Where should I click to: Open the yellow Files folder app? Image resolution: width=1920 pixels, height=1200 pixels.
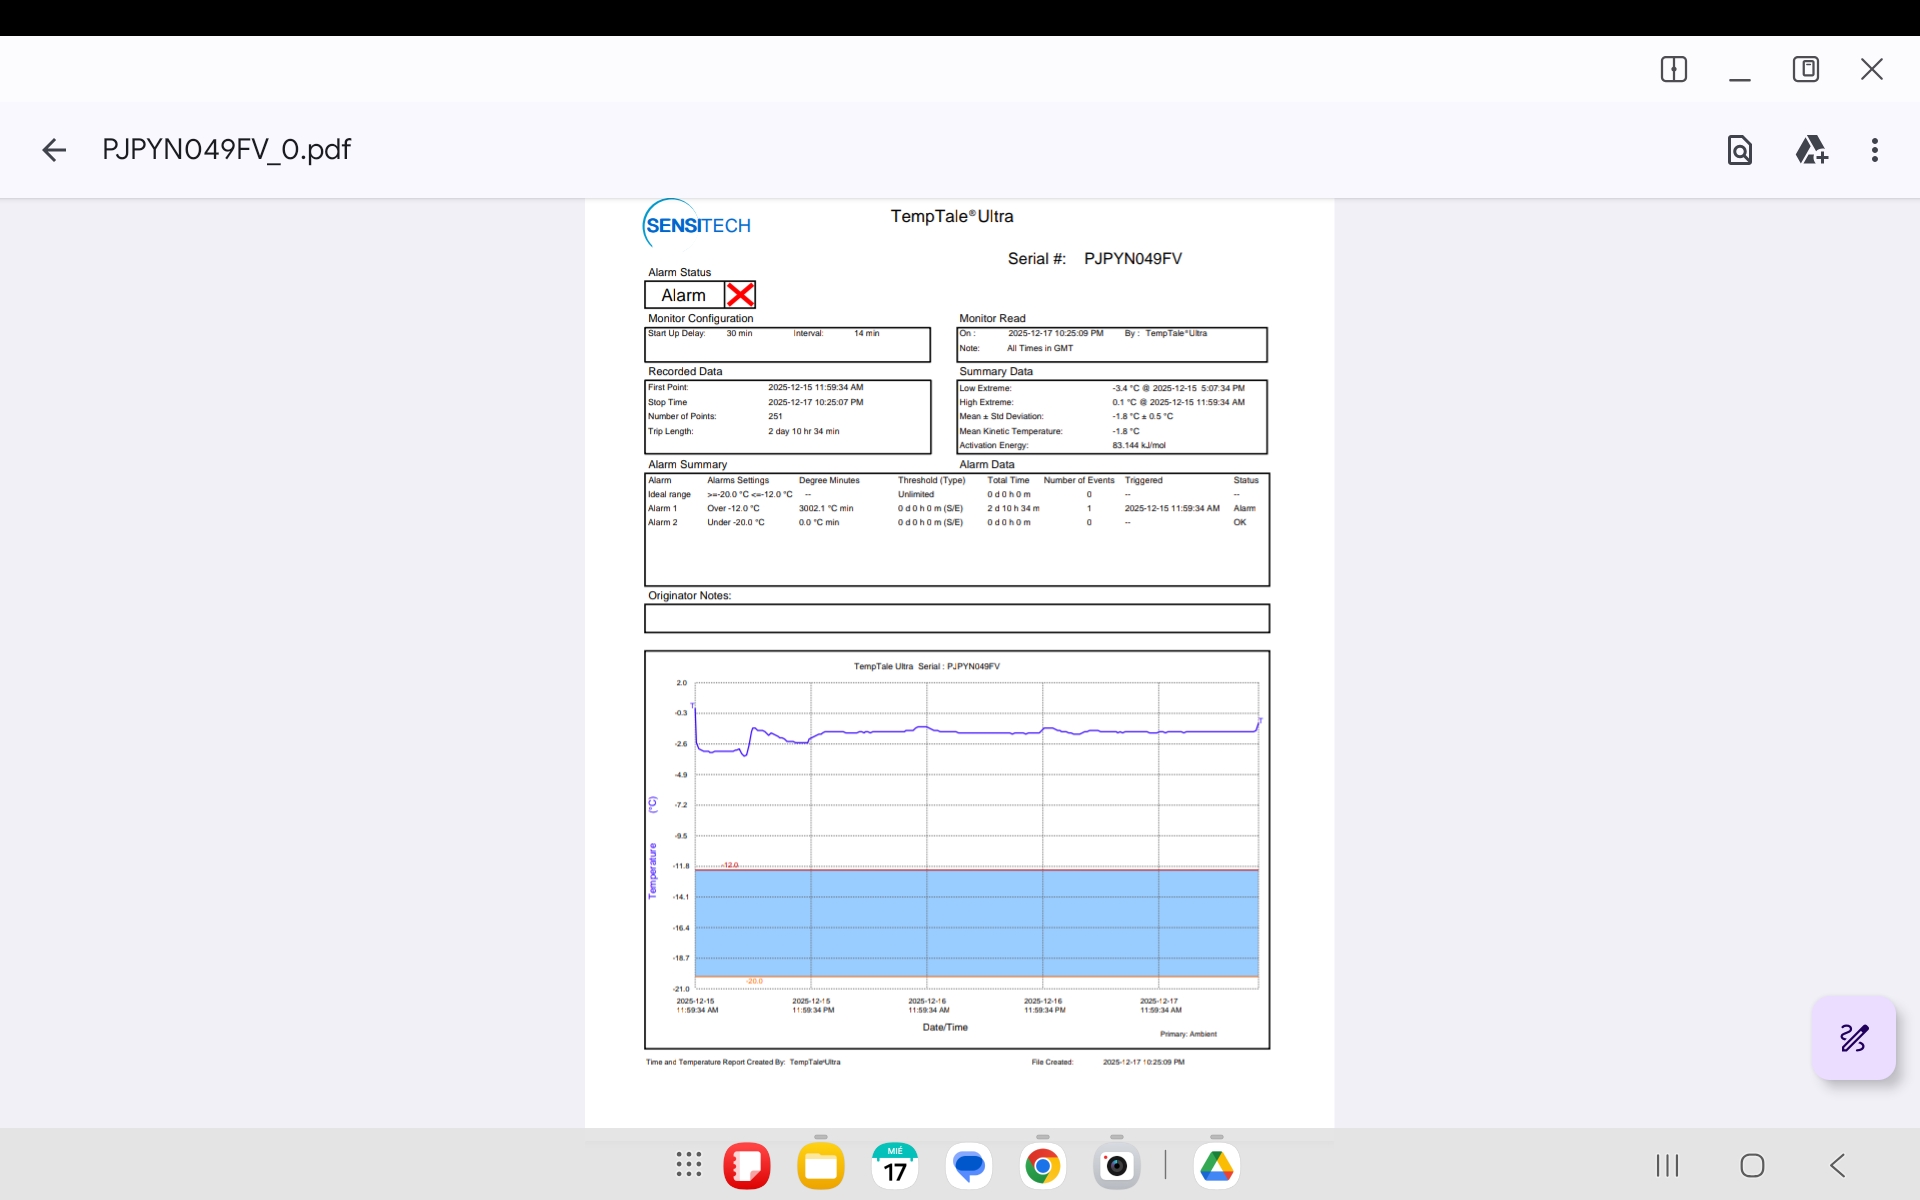[x=821, y=1166]
